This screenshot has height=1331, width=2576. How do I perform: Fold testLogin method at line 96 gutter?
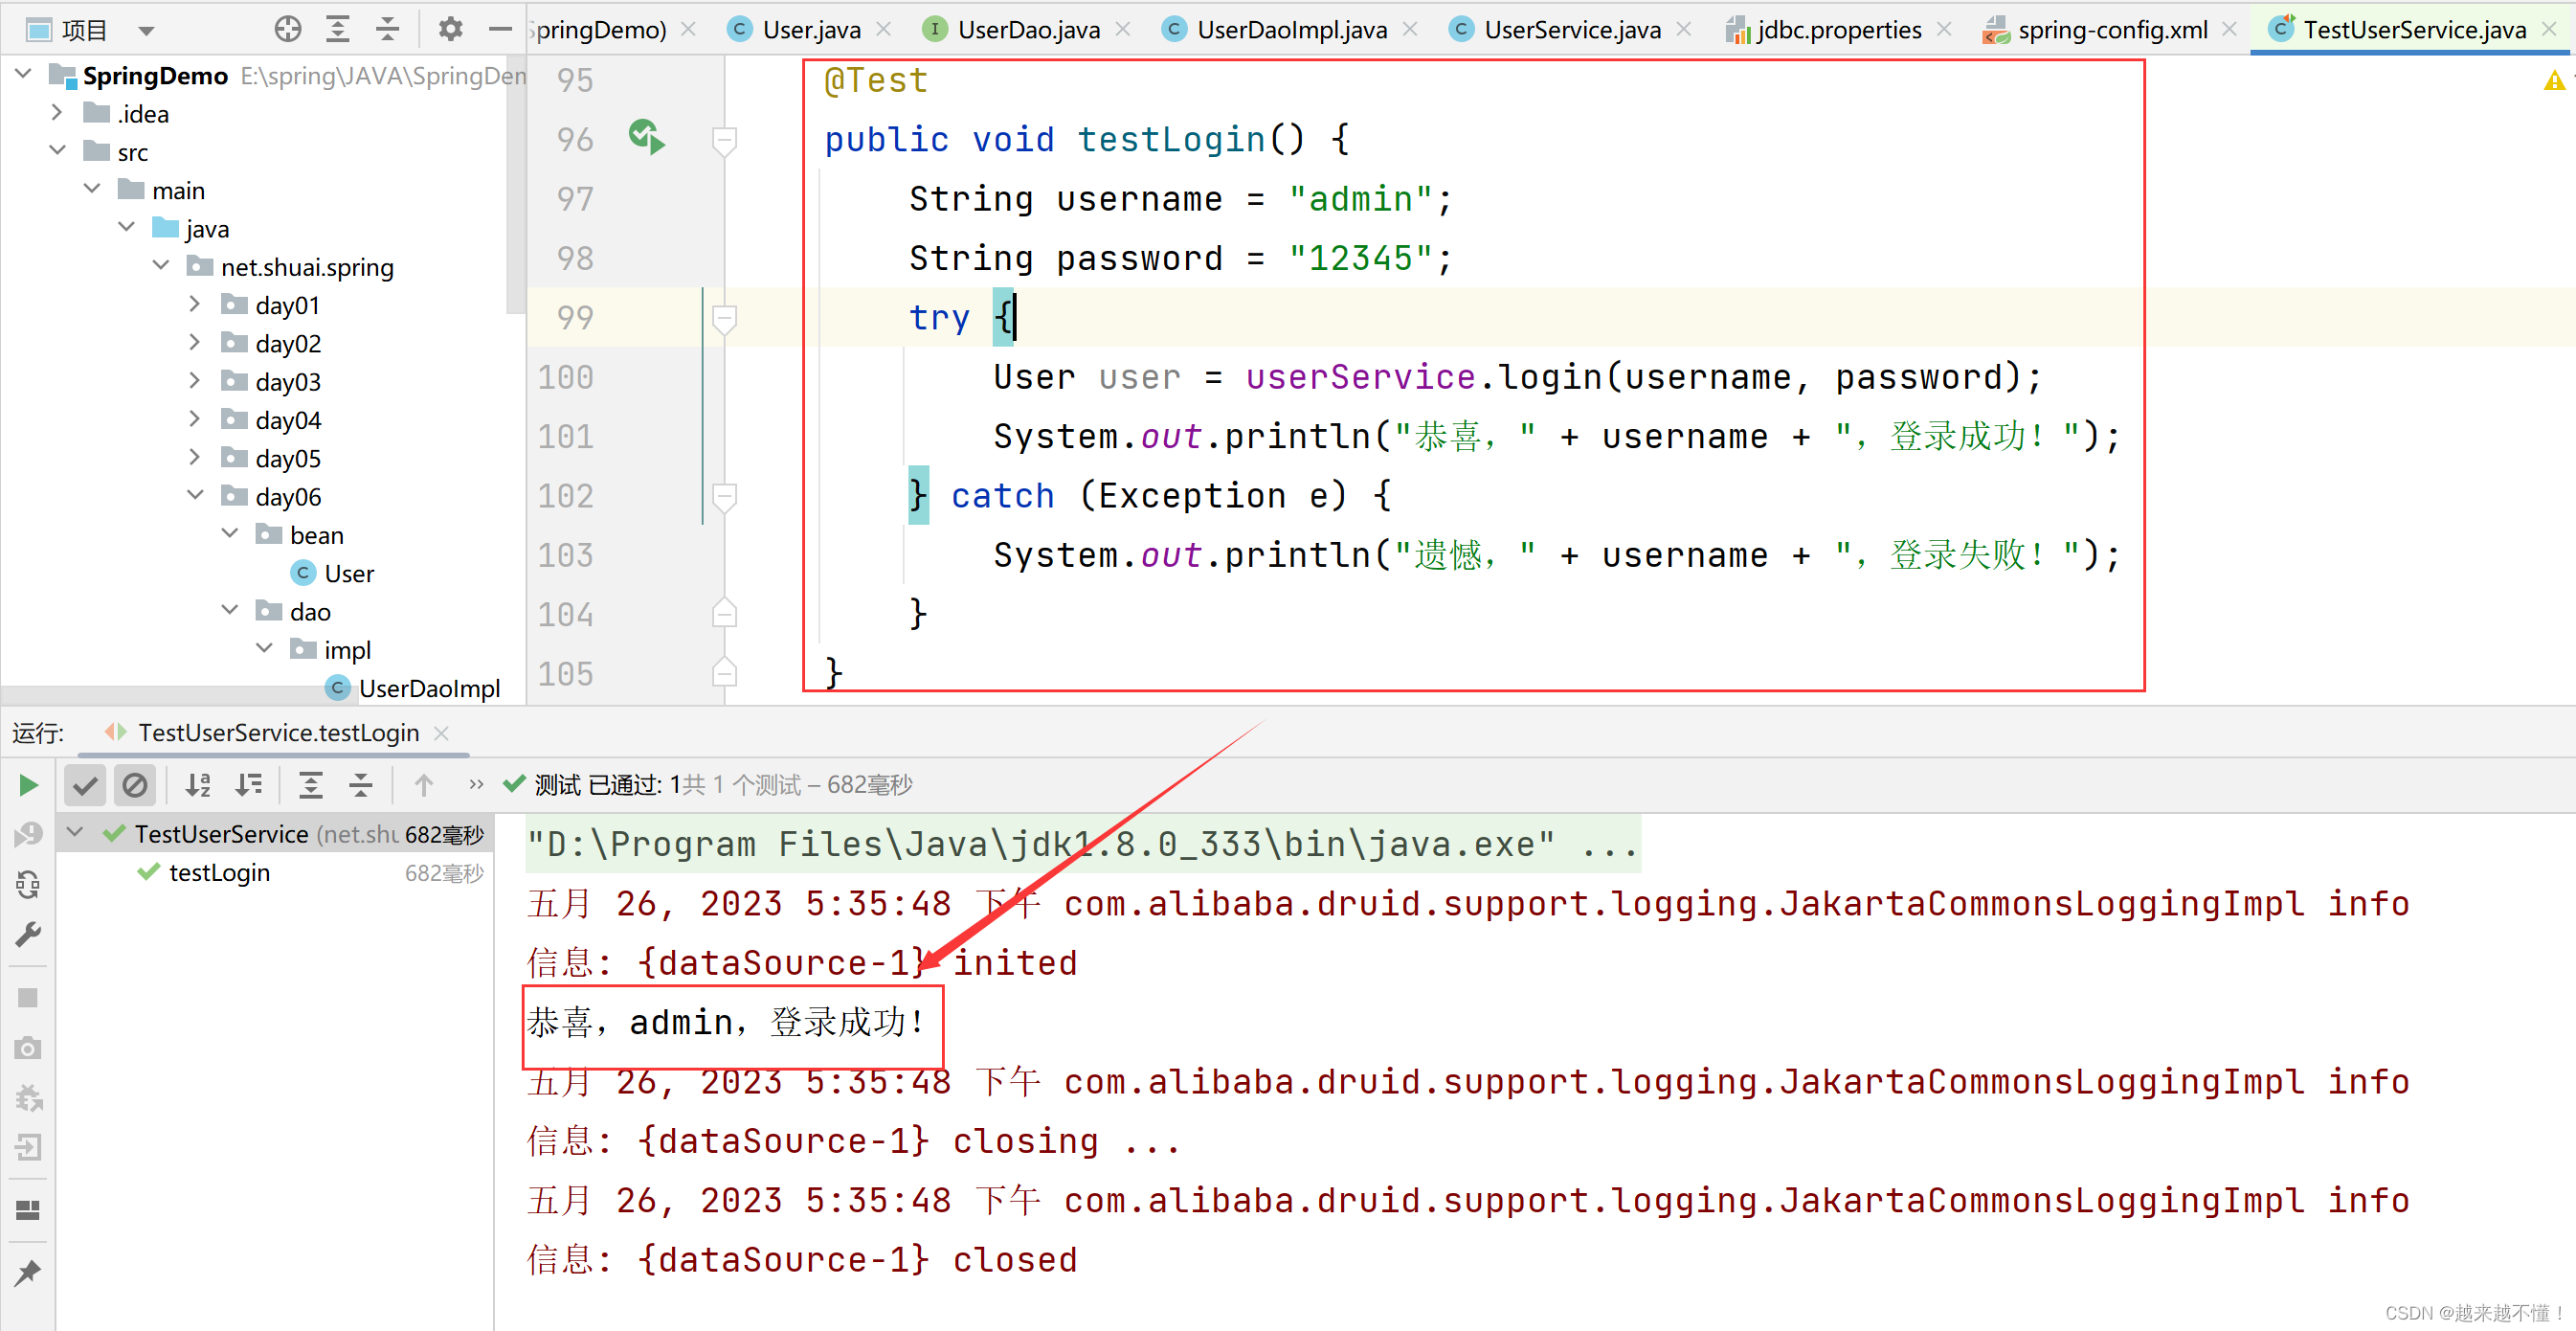725,140
